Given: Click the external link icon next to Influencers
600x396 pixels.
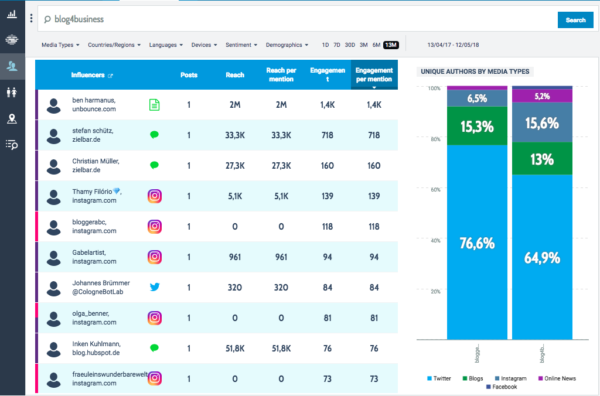Looking at the screenshot, I should tap(111, 76).
